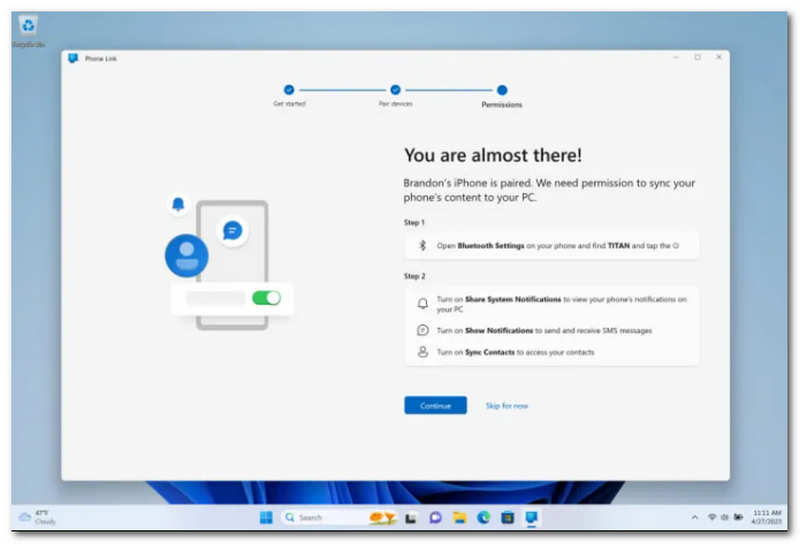Viewport: 800px width, 544px height.
Task: Click the Phone Link icon in the title bar
Action: coord(73,58)
